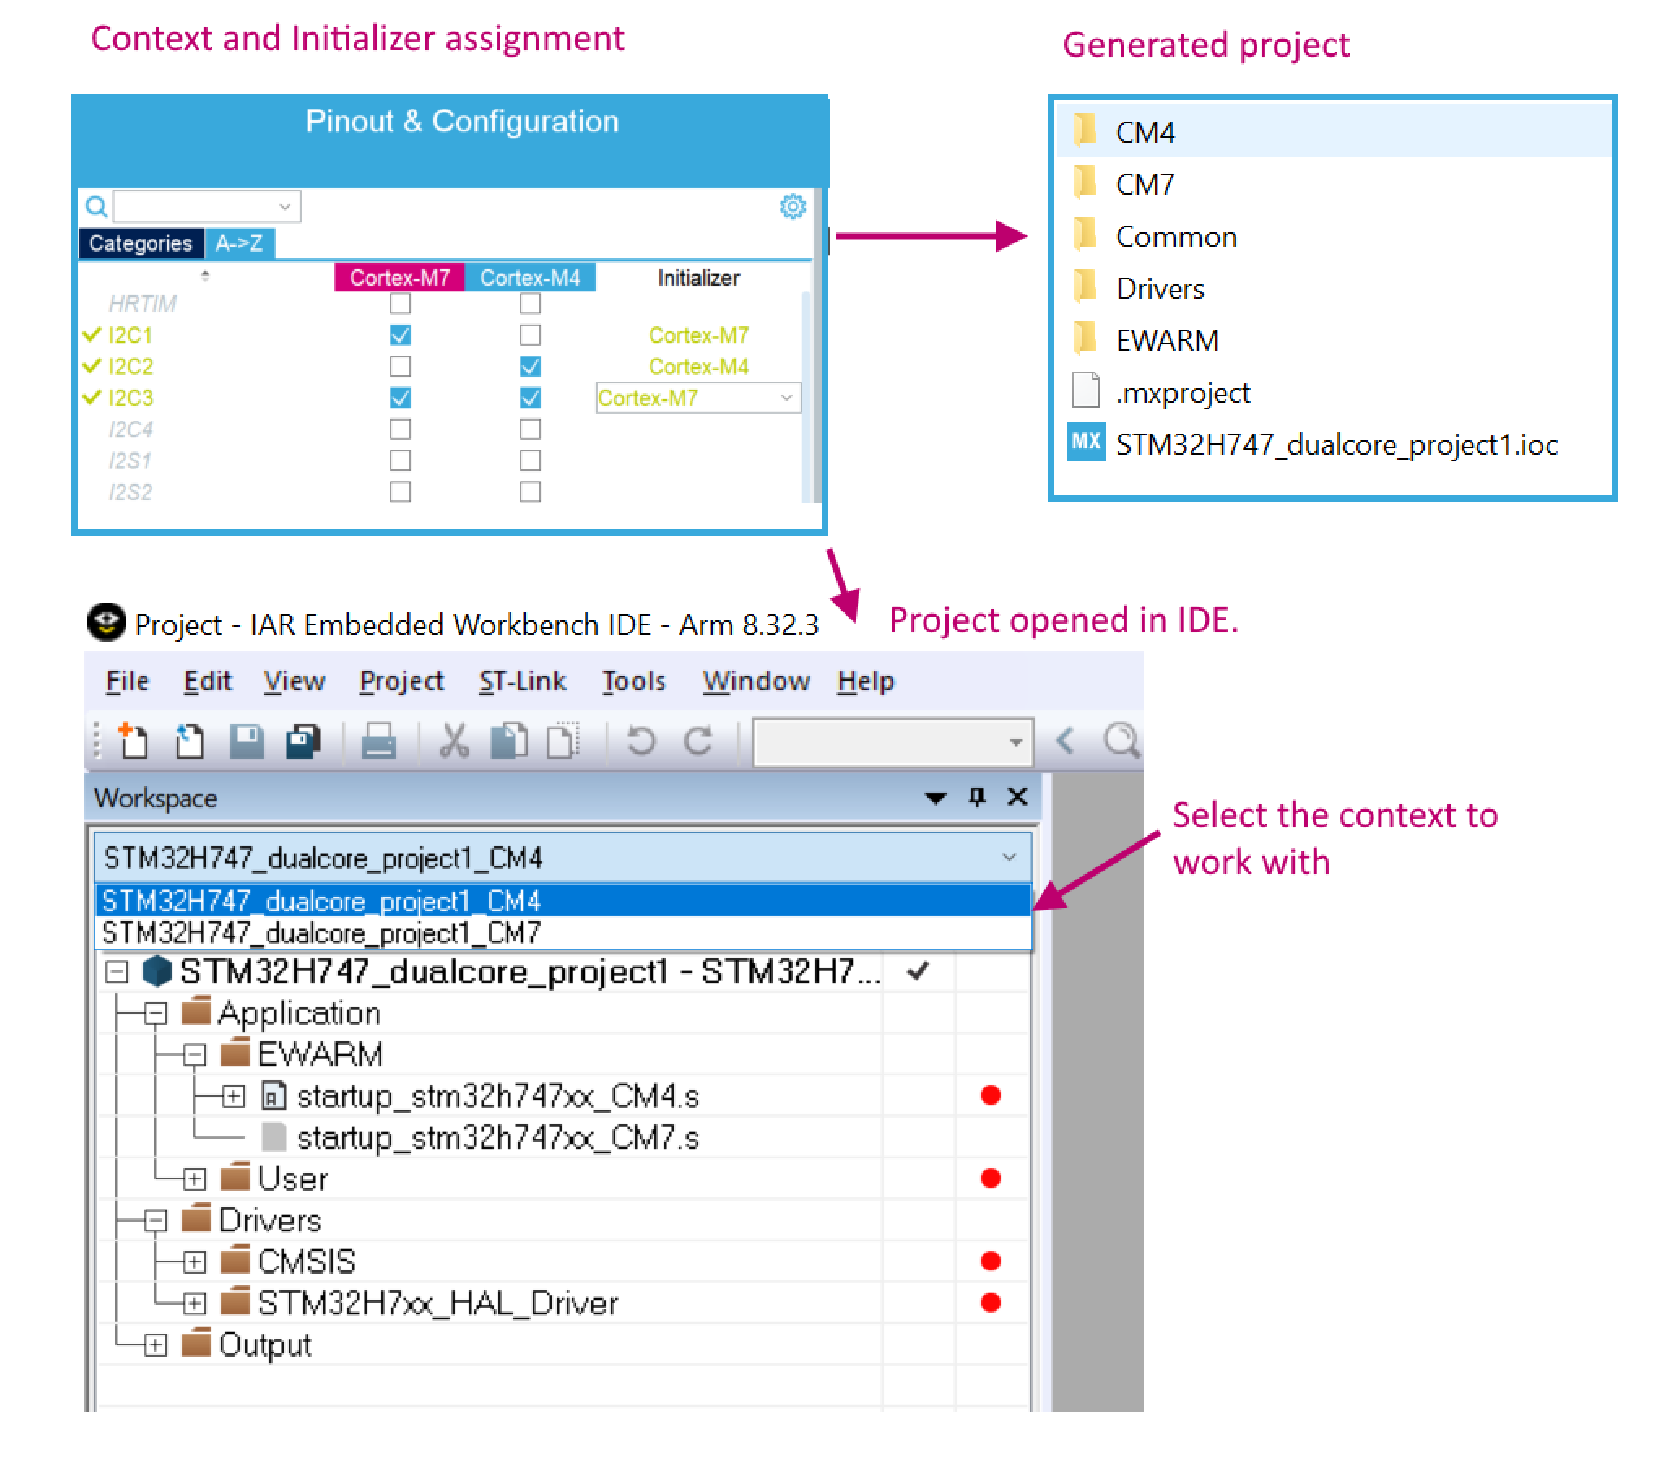Image resolution: width=1667 pixels, height=1477 pixels.
Task: Expand the User folder node
Action: tap(194, 1179)
